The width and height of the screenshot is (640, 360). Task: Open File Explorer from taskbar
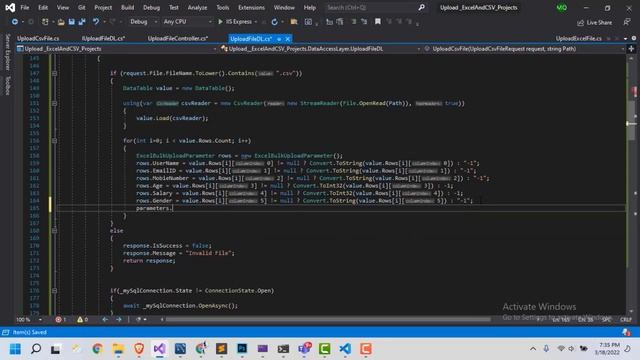pos(118,349)
